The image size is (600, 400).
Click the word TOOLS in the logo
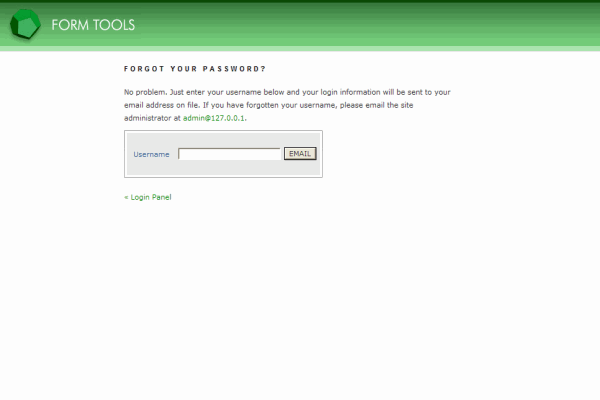coord(113,25)
